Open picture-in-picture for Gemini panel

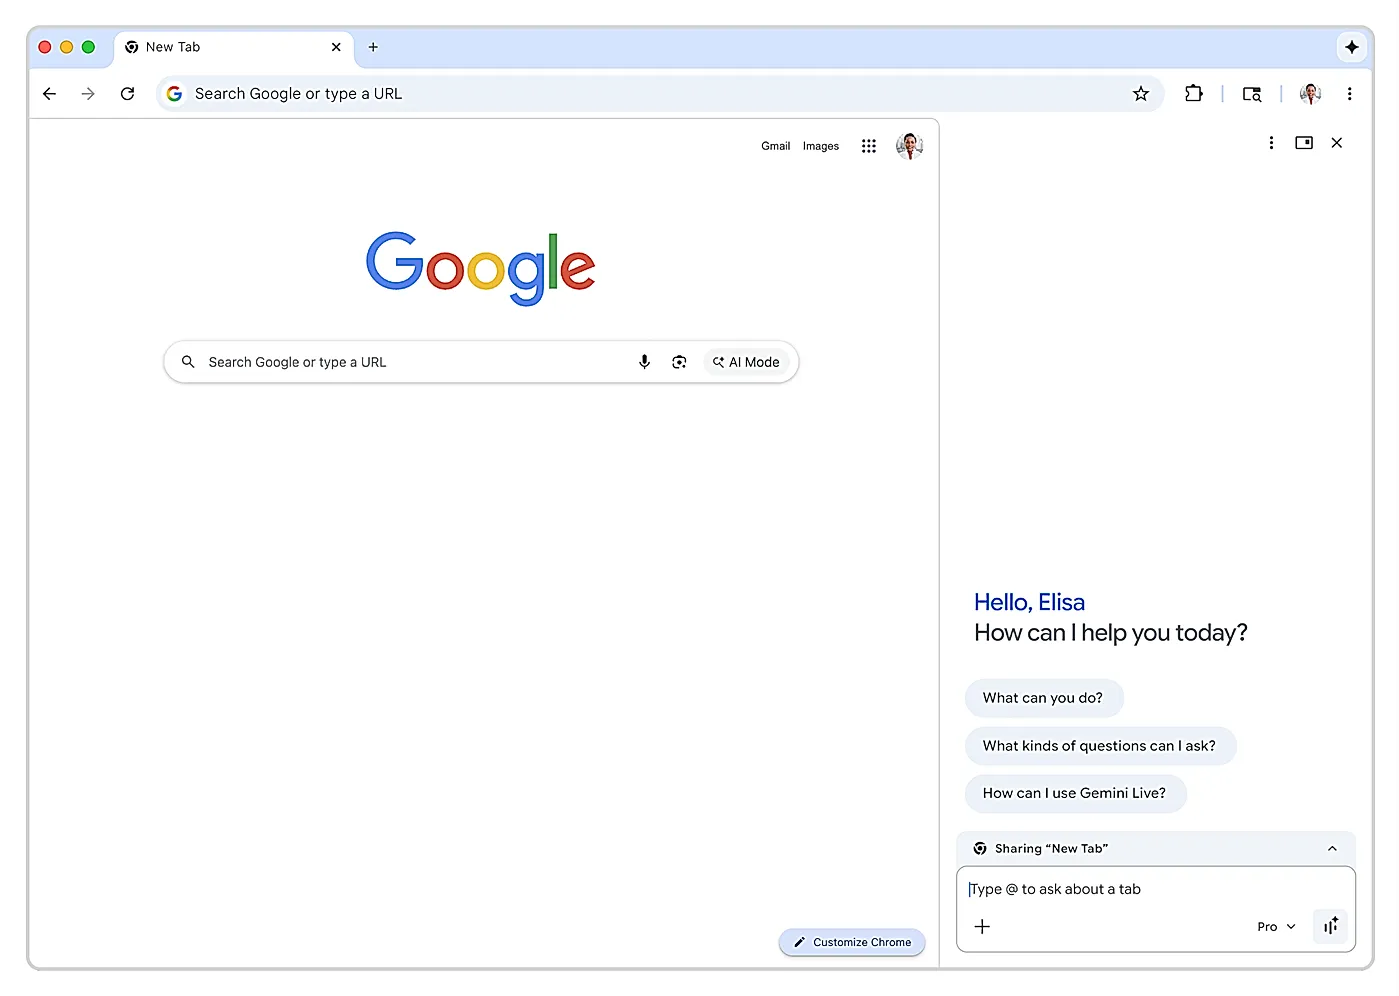click(x=1303, y=143)
